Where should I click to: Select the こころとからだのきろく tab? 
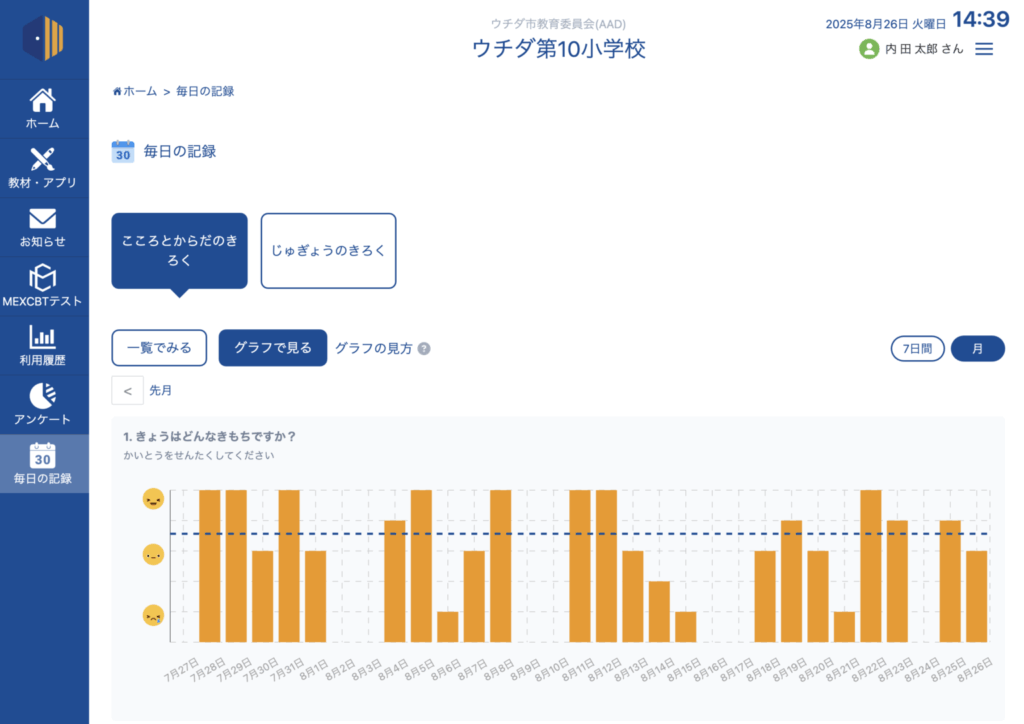179,251
